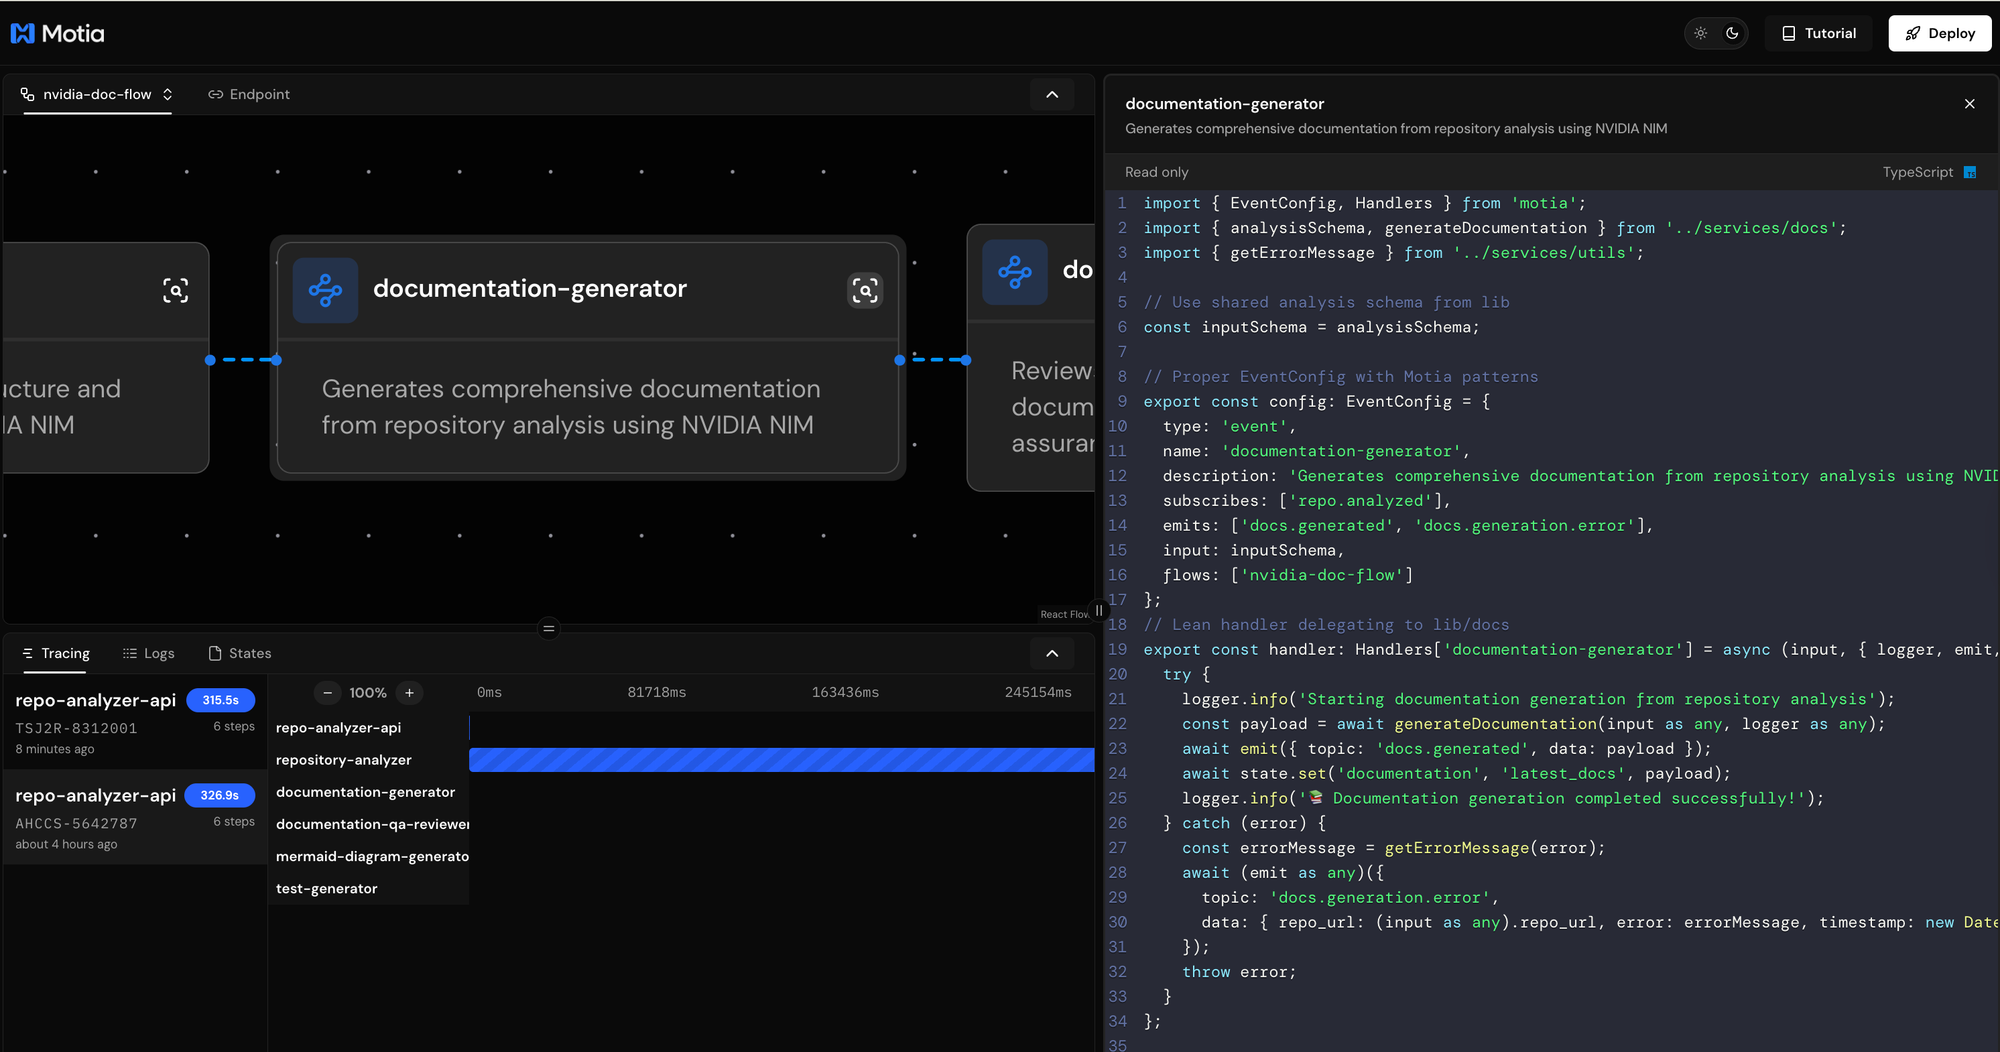Collapse the tracing panel chevron
The image size is (2000, 1052).
point(1052,653)
